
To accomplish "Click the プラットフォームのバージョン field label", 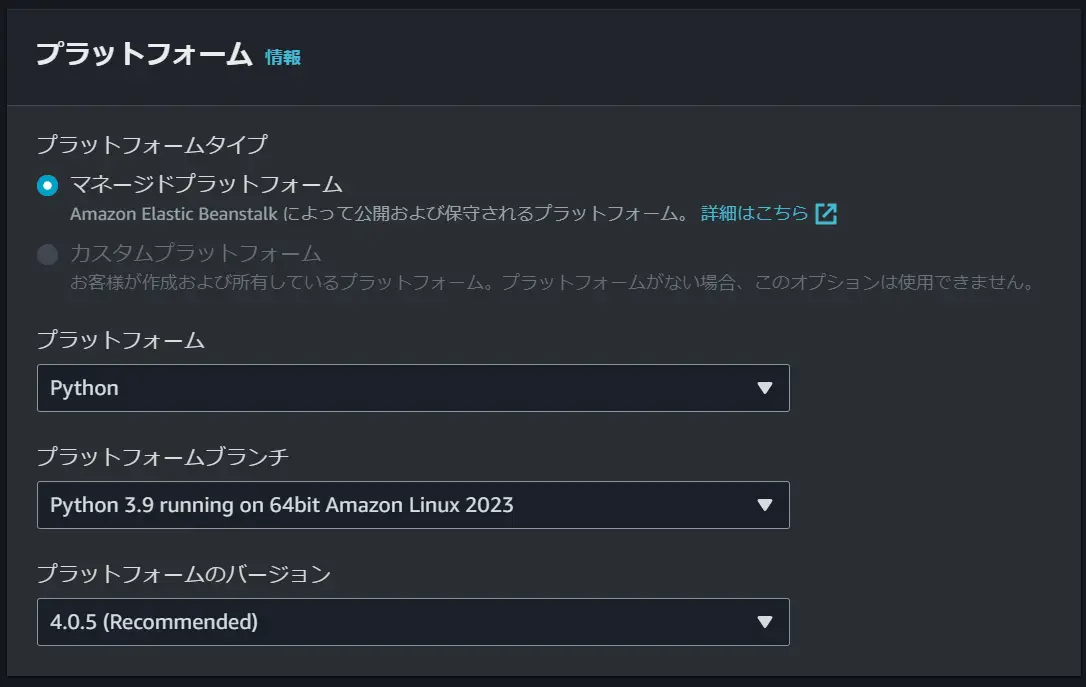I will pyautogui.click(x=184, y=574).
